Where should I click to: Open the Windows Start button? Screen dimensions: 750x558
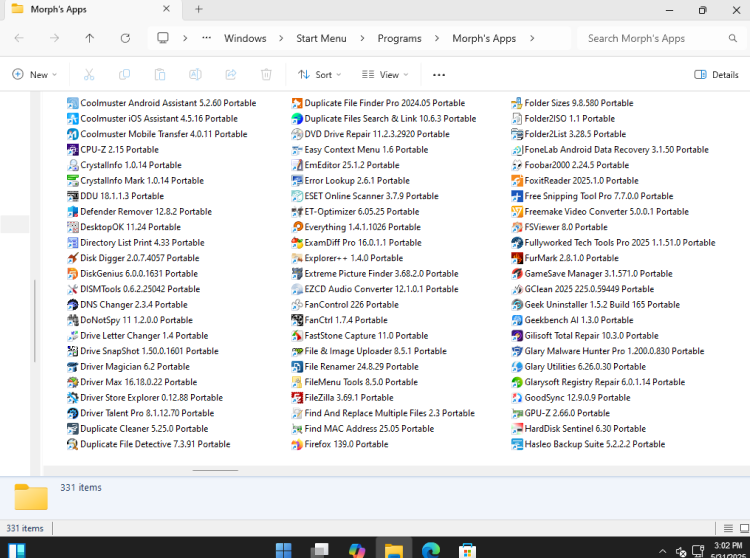284,550
